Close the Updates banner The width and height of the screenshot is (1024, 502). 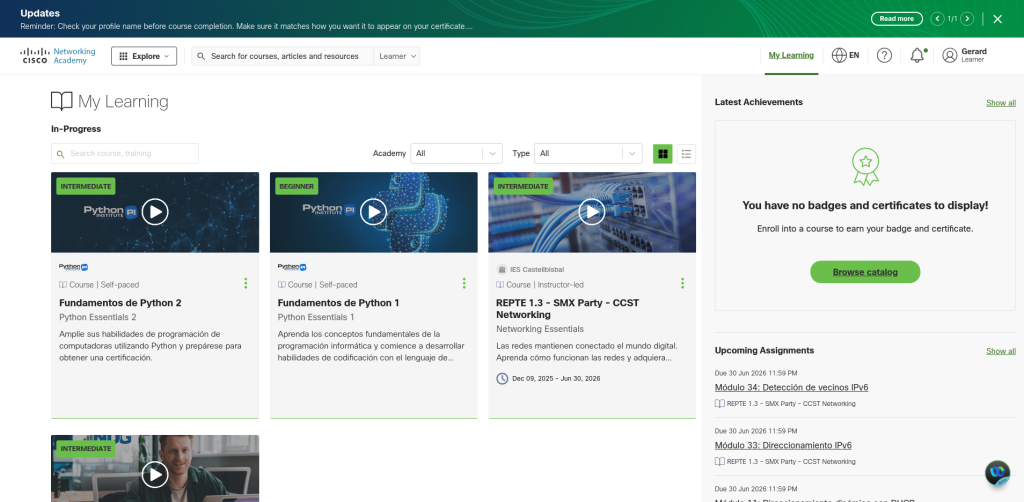pos(997,19)
